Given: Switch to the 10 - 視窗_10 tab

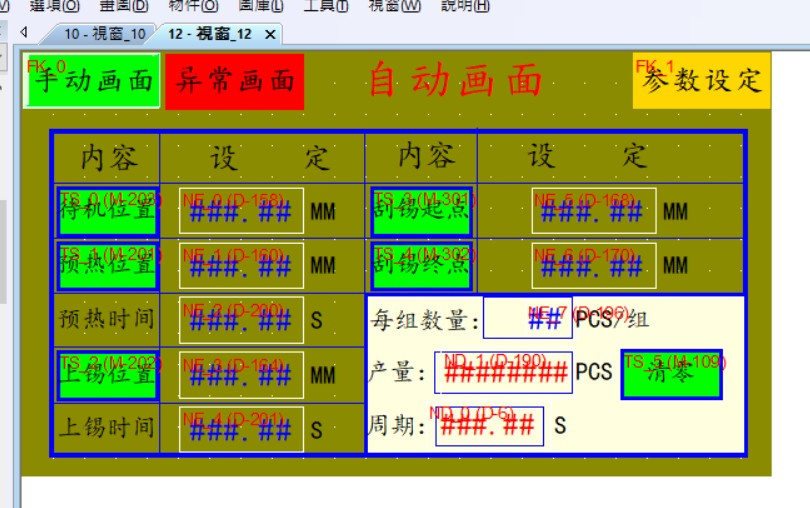Looking at the screenshot, I should [104, 34].
